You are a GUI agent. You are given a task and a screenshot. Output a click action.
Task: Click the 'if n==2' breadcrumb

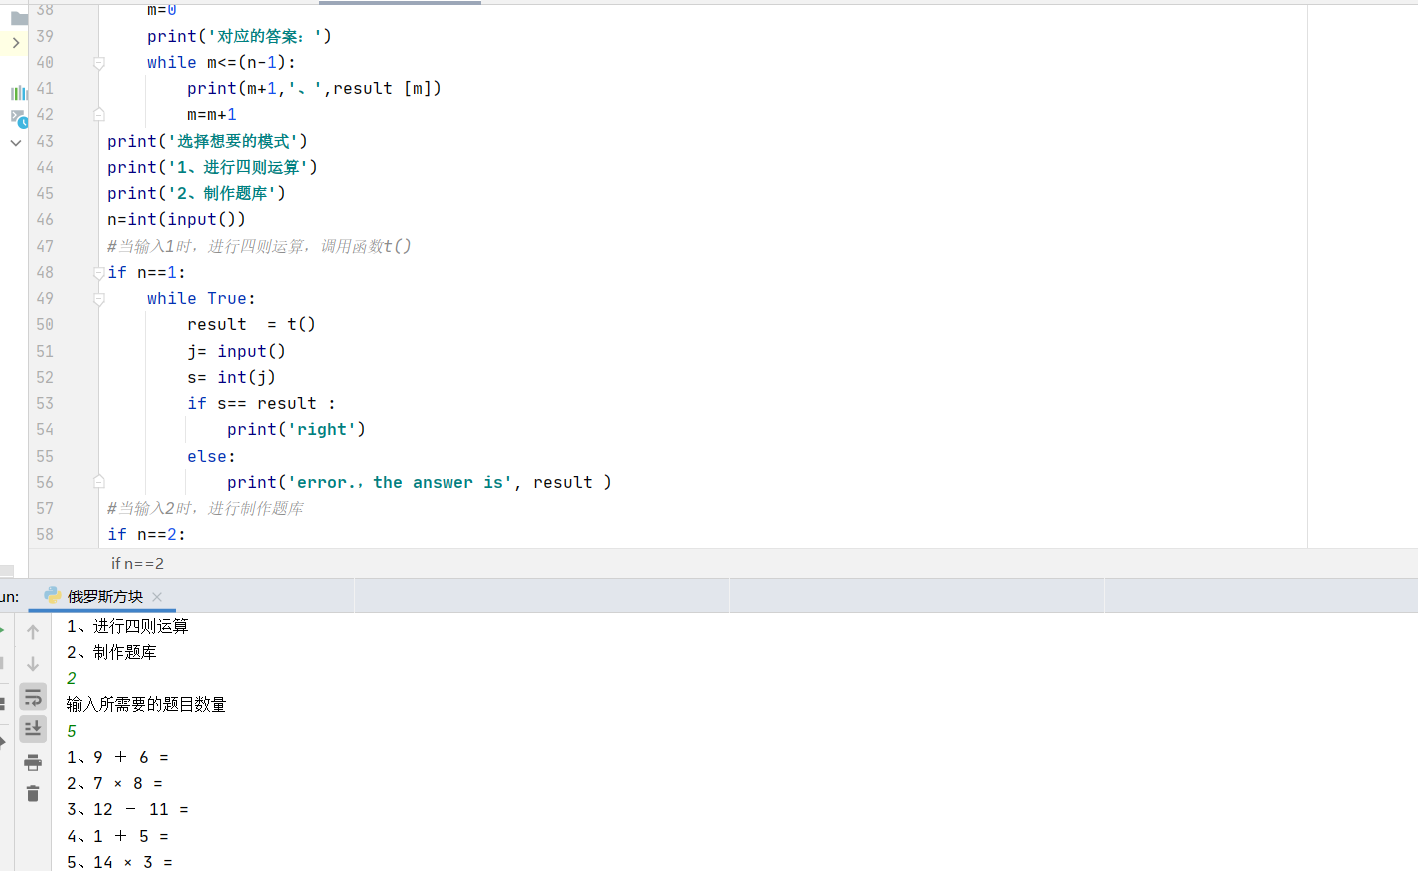(x=137, y=564)
